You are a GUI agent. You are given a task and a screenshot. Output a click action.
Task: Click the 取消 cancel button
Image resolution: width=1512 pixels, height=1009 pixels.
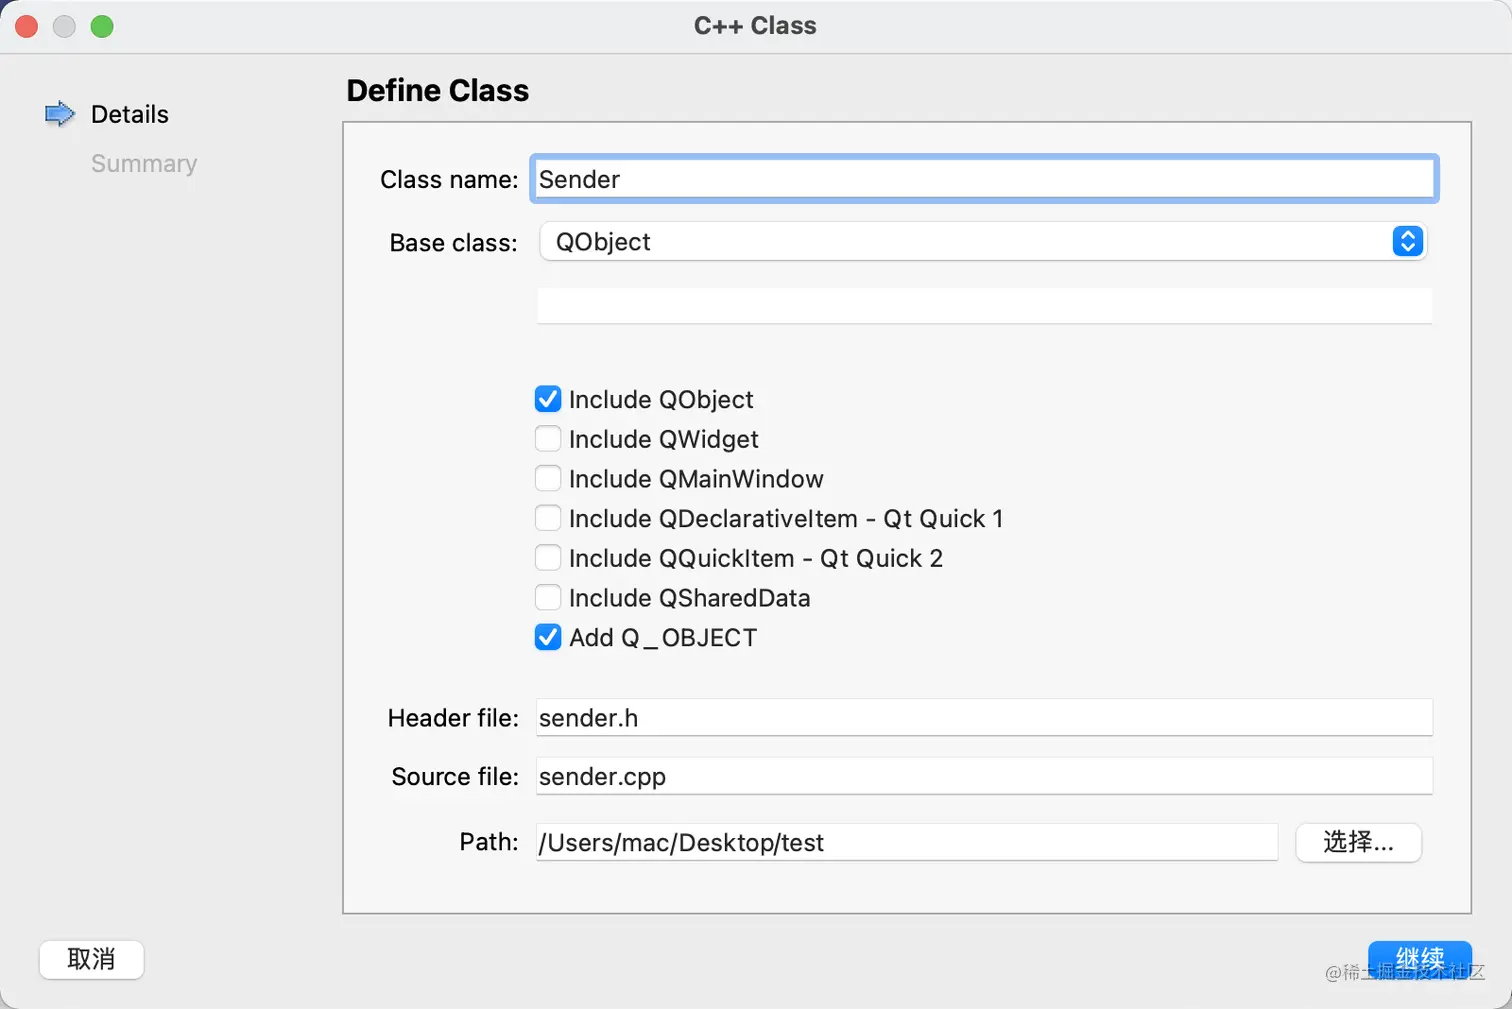[91, 959]
